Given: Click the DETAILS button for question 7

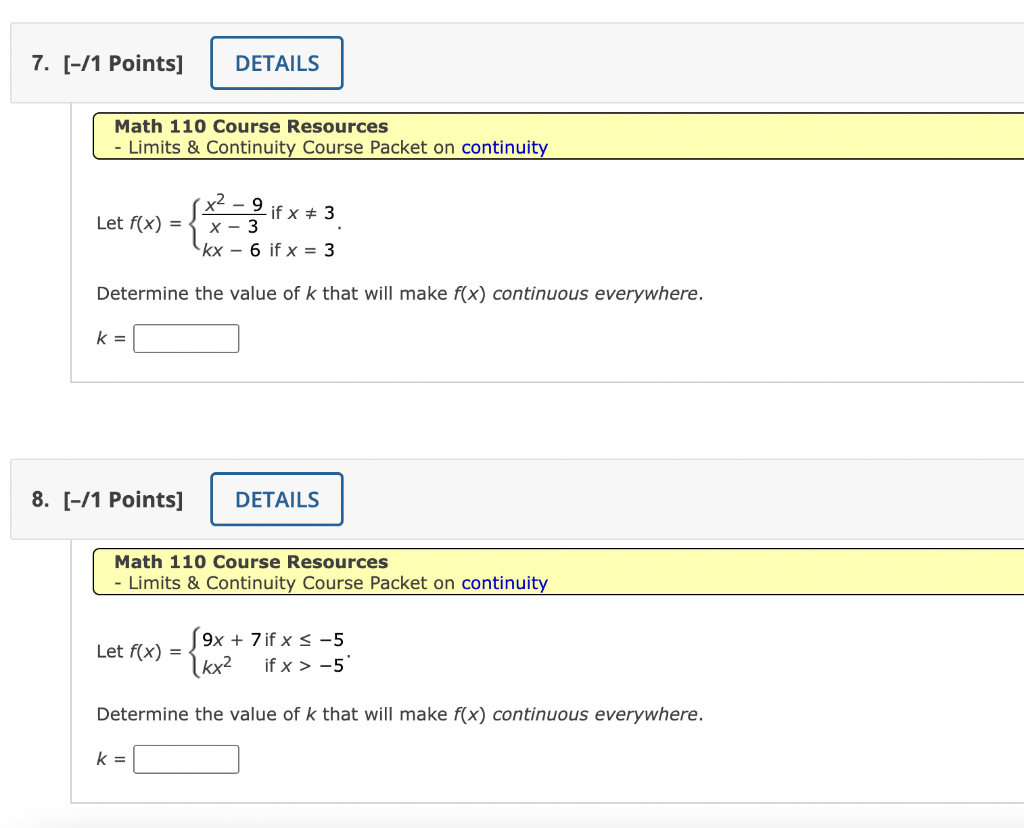Looking at the screenshot, I should point(276,62).
